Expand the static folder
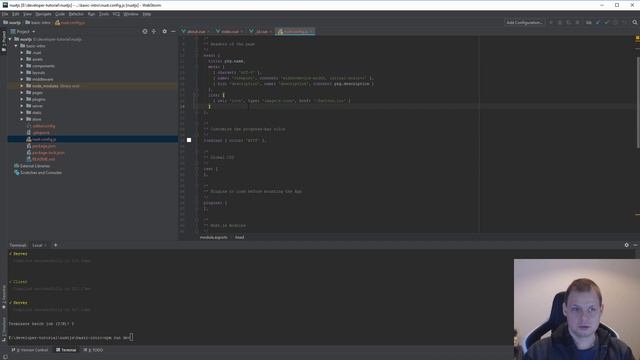The height and width of the screenshot is (360, 640). pos(22,113)
